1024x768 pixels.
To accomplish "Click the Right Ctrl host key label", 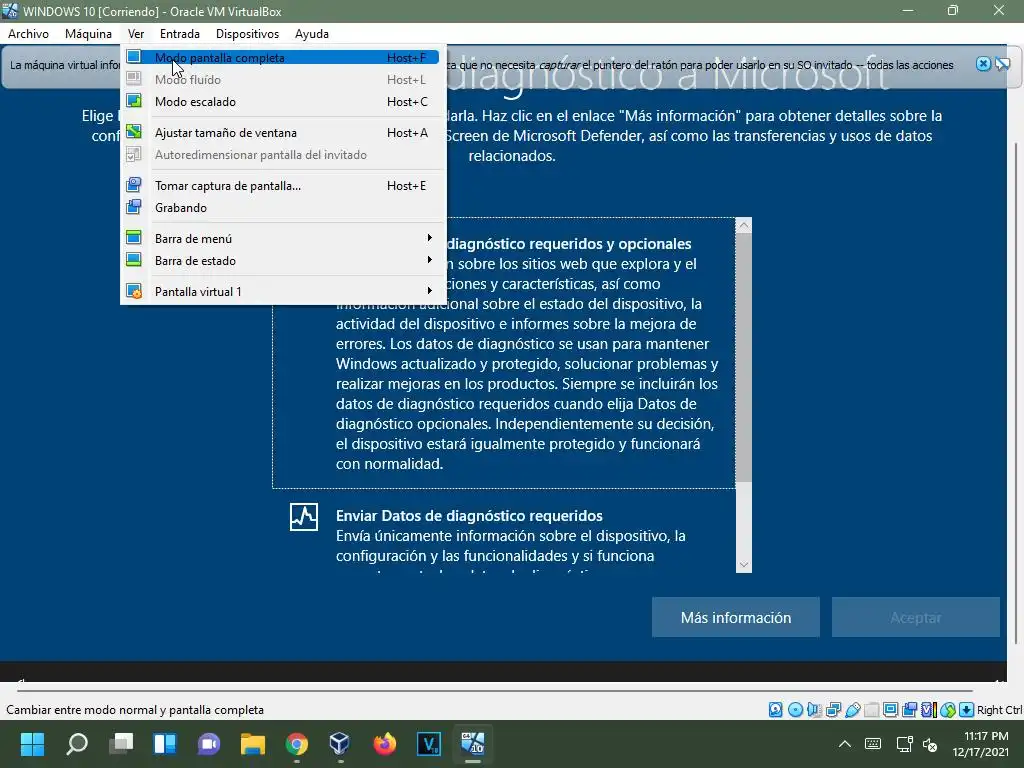I will [999, 710].
